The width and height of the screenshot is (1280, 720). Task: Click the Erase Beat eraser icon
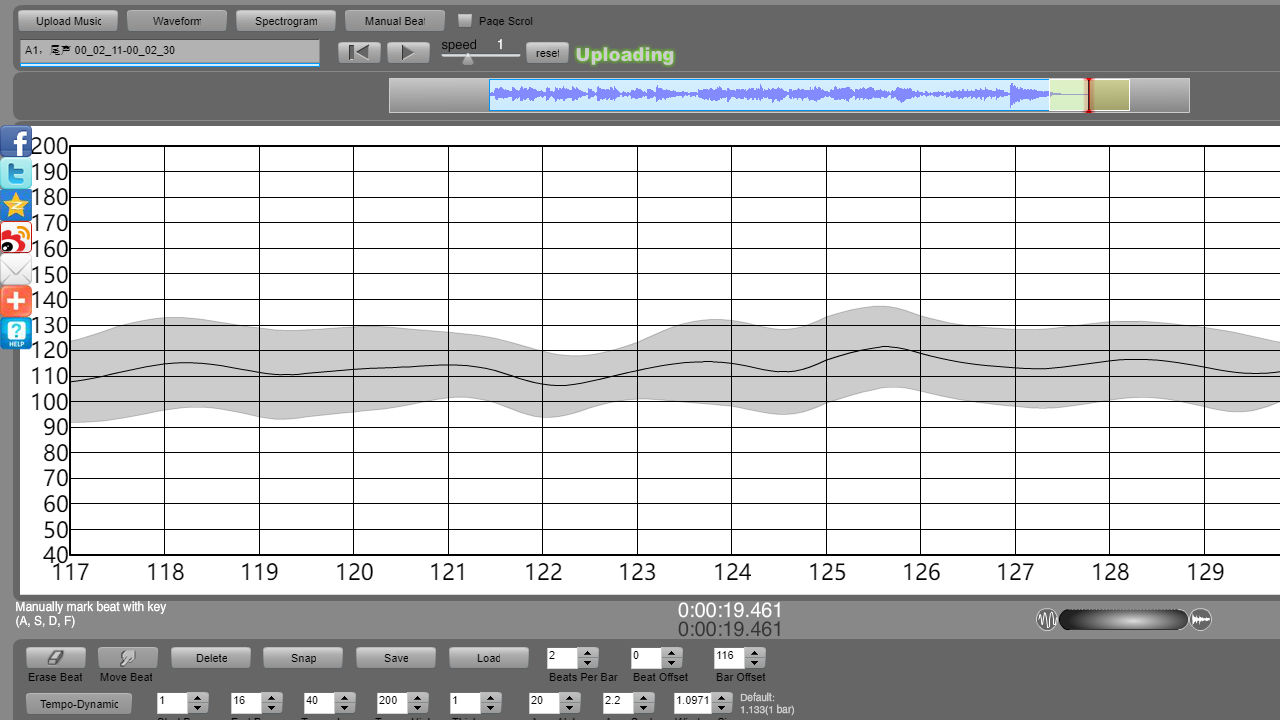point(55,657)
